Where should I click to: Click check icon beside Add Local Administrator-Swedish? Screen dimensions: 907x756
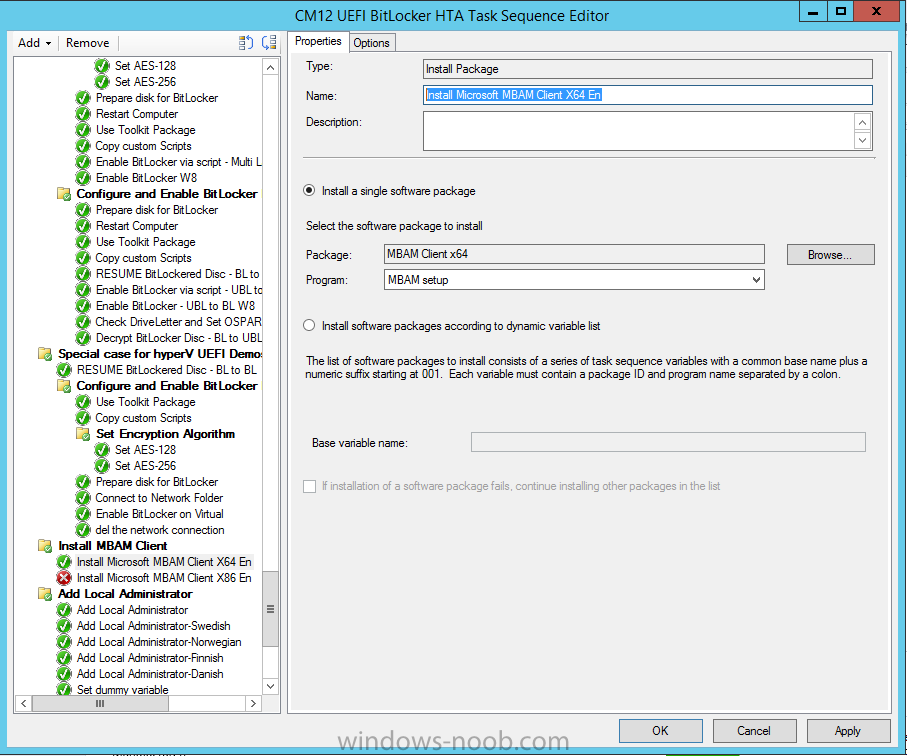[x=64, y=626]
